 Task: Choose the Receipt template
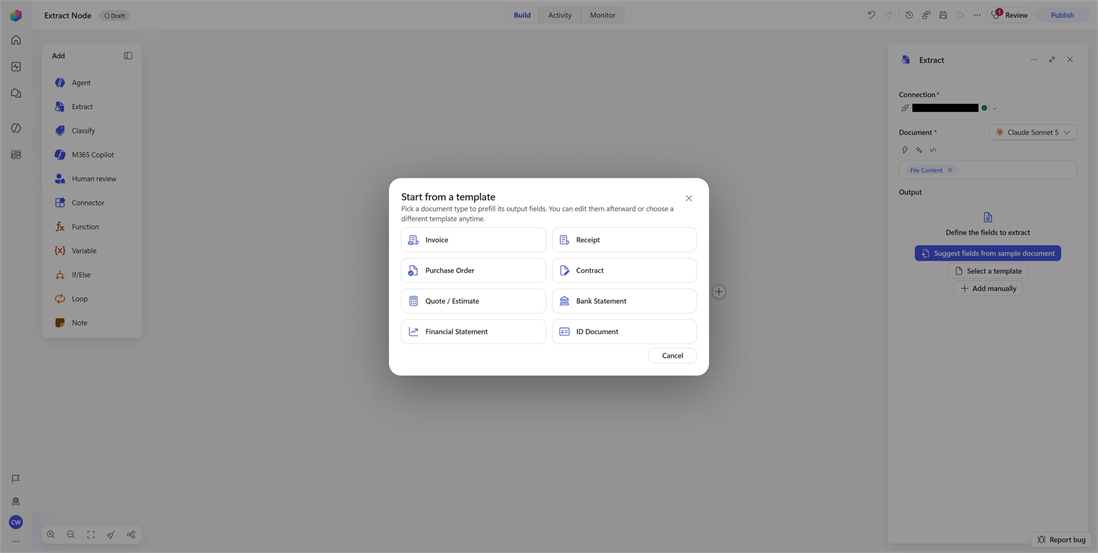(624, 239)
